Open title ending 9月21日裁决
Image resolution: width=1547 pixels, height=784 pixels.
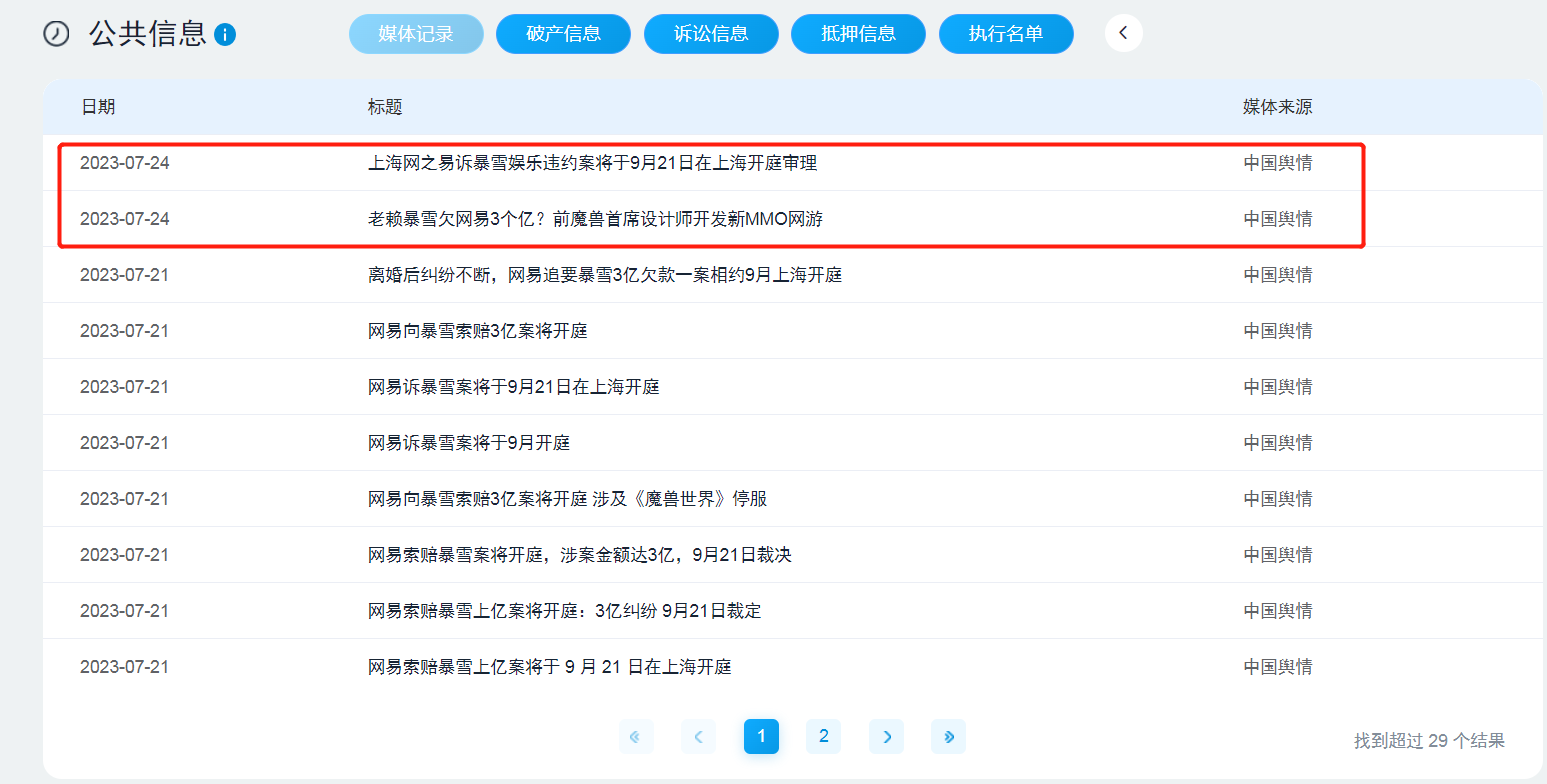(580, 555)
